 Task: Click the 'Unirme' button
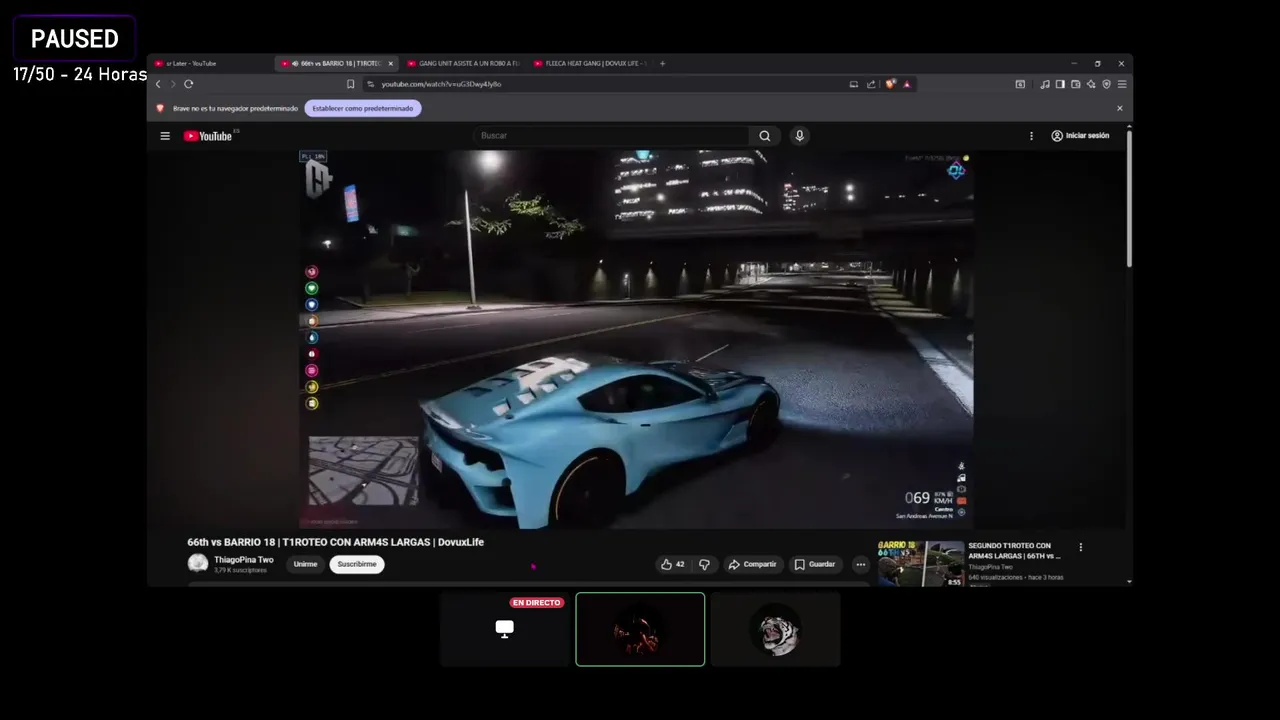[x=305, y=564]
